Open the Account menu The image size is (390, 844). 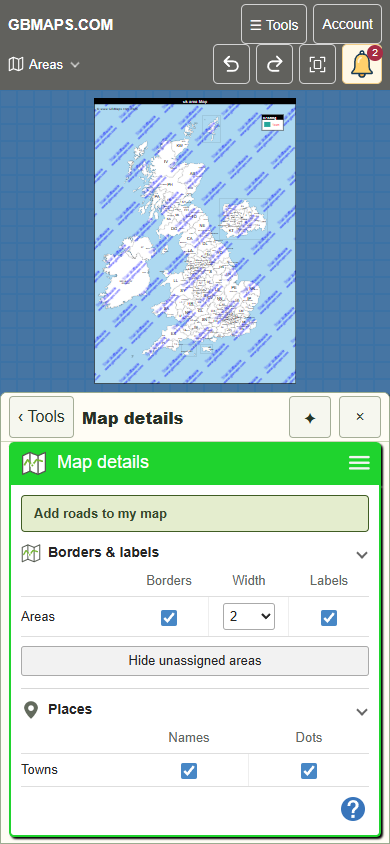click(348, 24)
